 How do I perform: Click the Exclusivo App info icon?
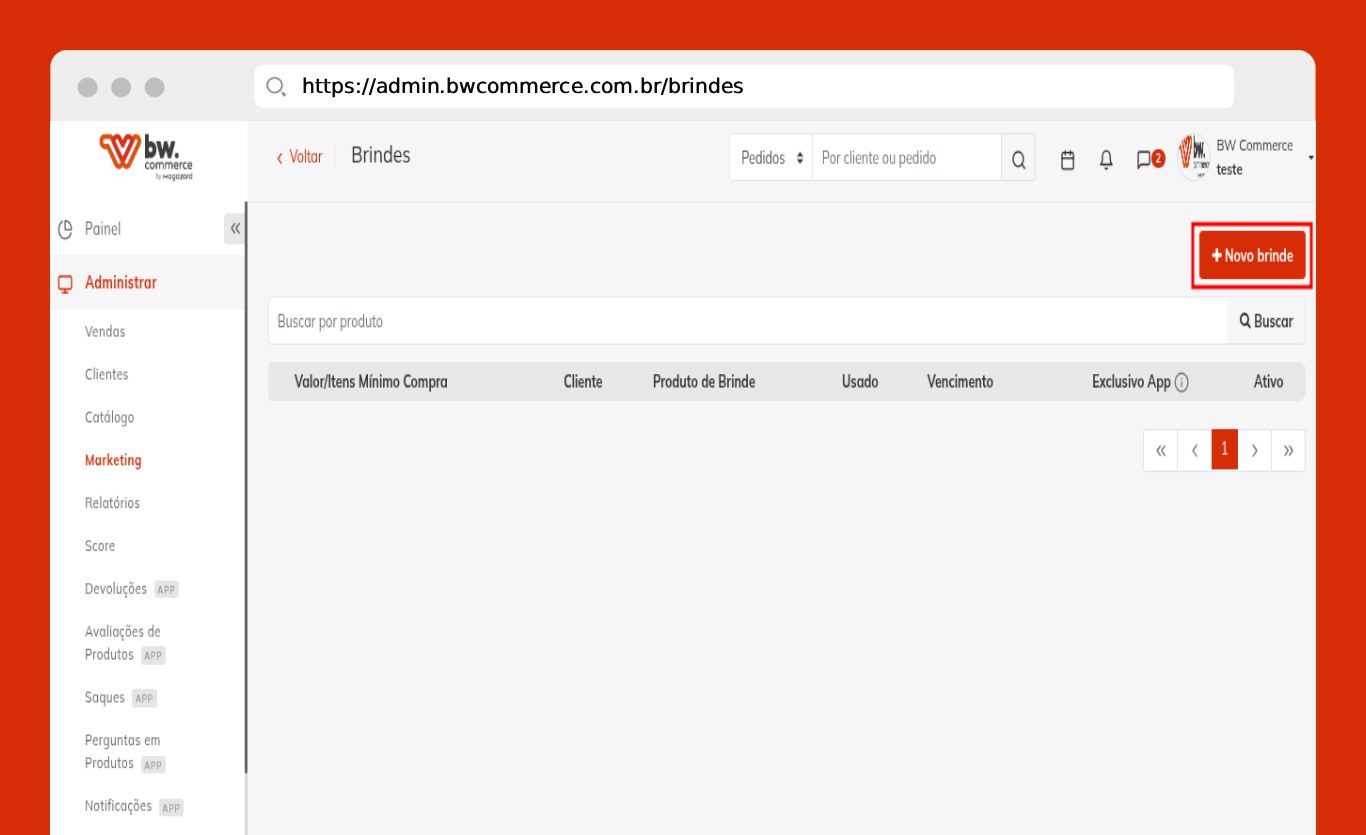[1182, 382]
